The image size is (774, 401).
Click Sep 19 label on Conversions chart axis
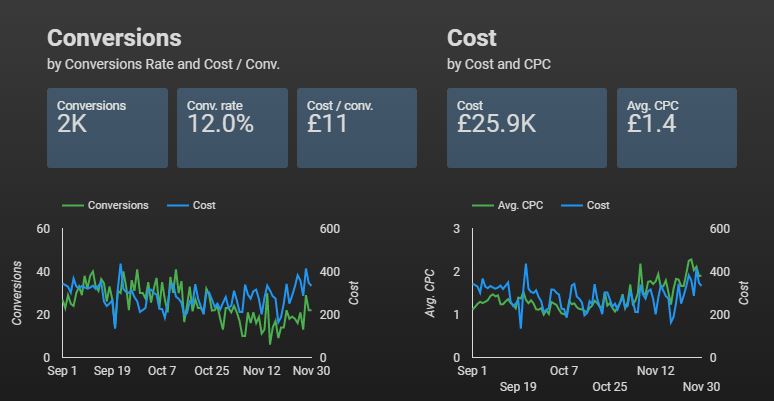(x=113, y=371)
